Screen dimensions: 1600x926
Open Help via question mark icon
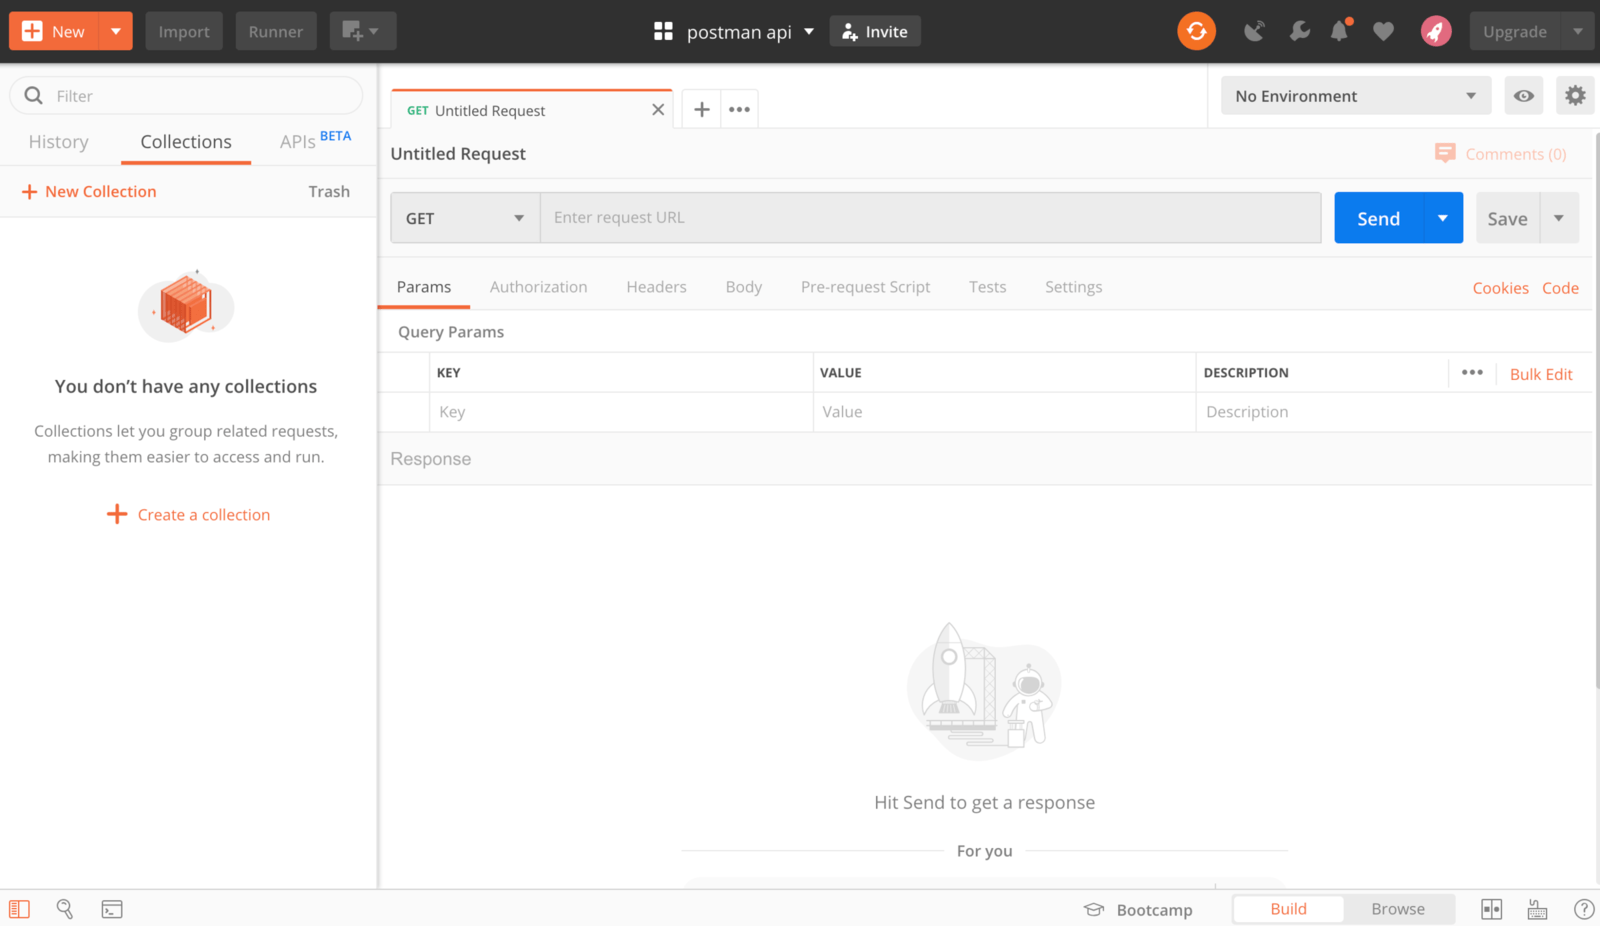click(x=1584, y=909)
